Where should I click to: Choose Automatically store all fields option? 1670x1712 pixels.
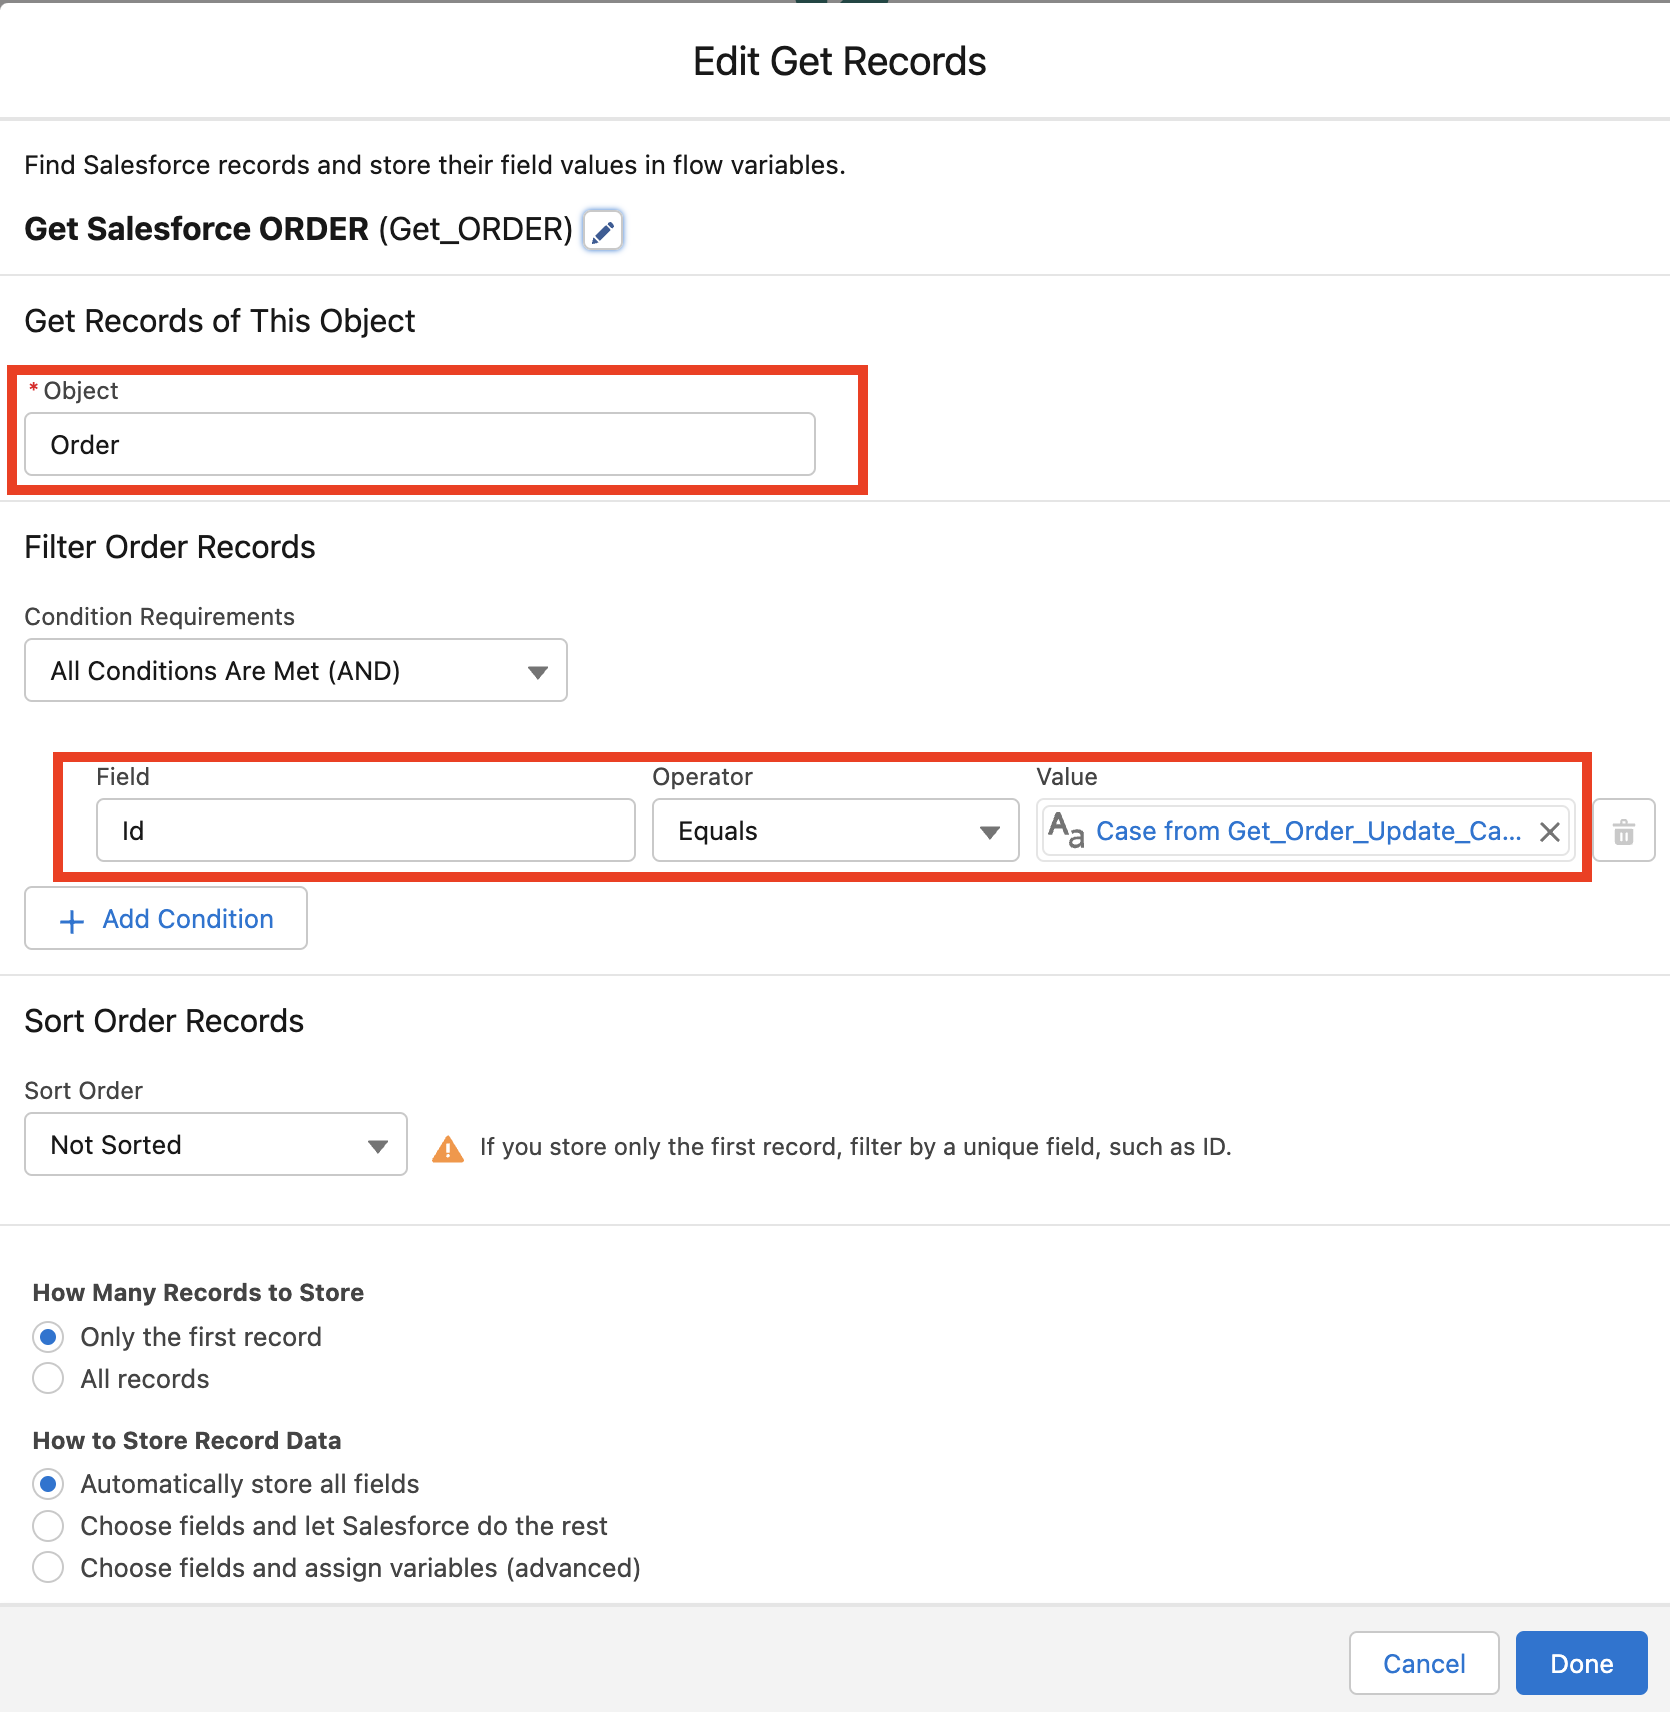click(48, 1484)
